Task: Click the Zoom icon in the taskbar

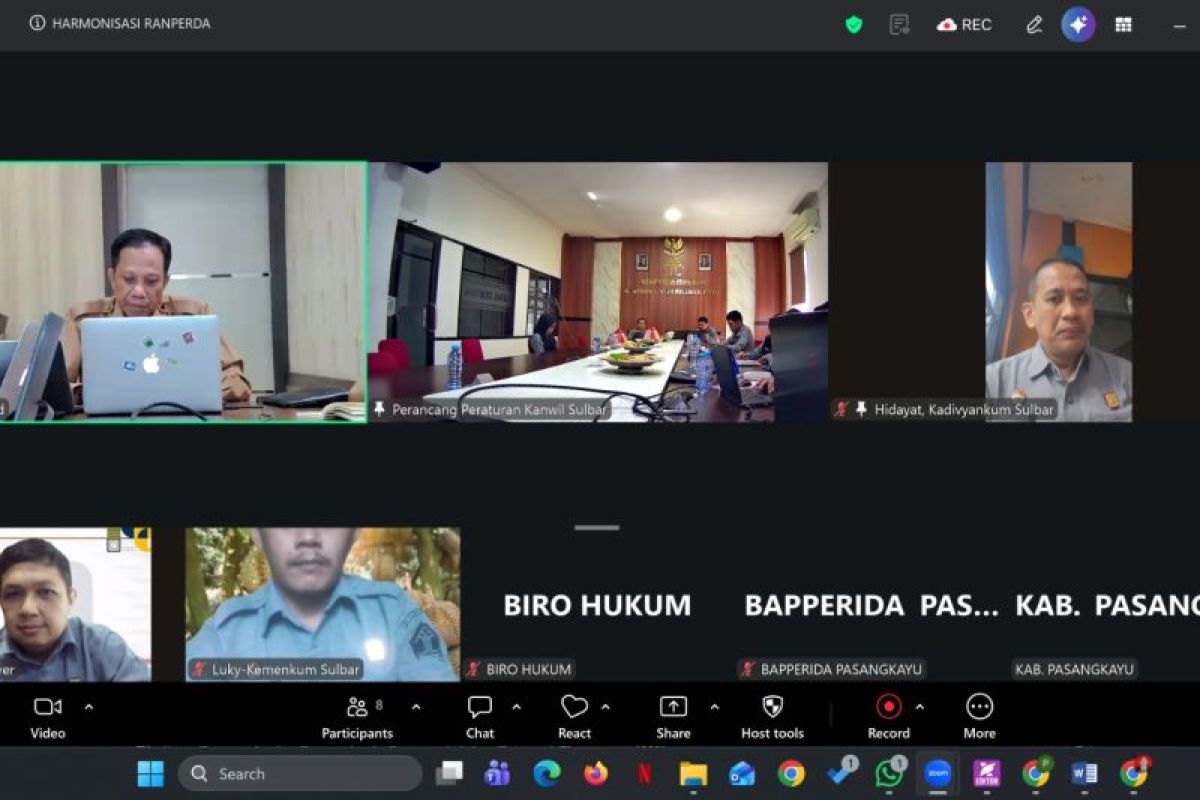Action: coord(937,773)
